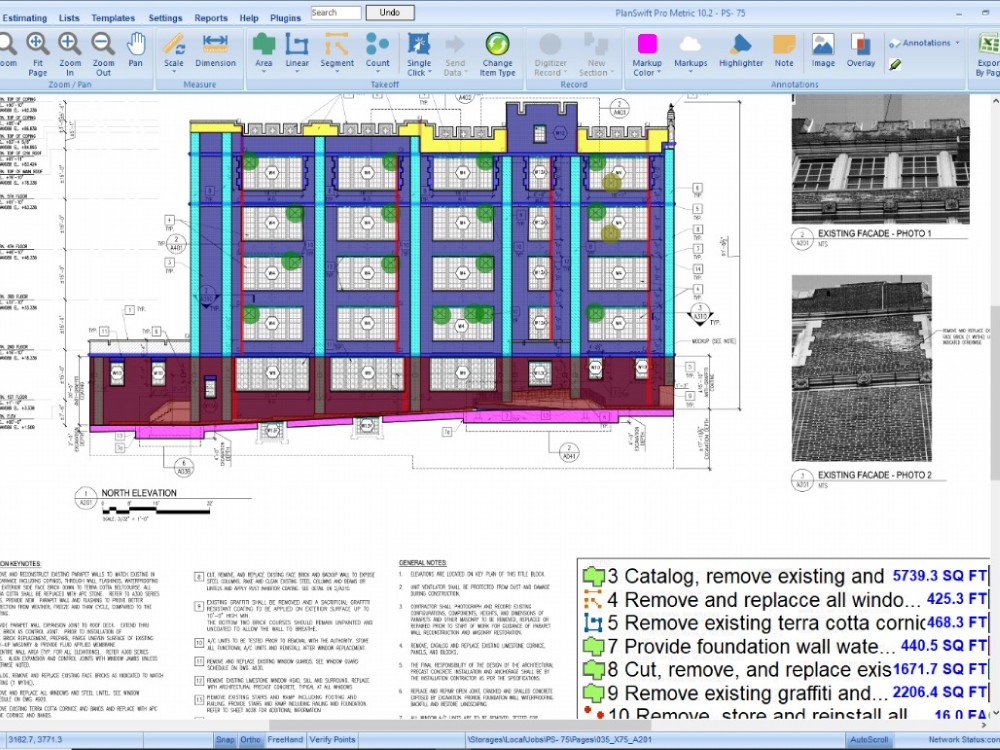1000x750 pixels.
Task: Start a Count takeoff
Action: (x=378, y=50)
